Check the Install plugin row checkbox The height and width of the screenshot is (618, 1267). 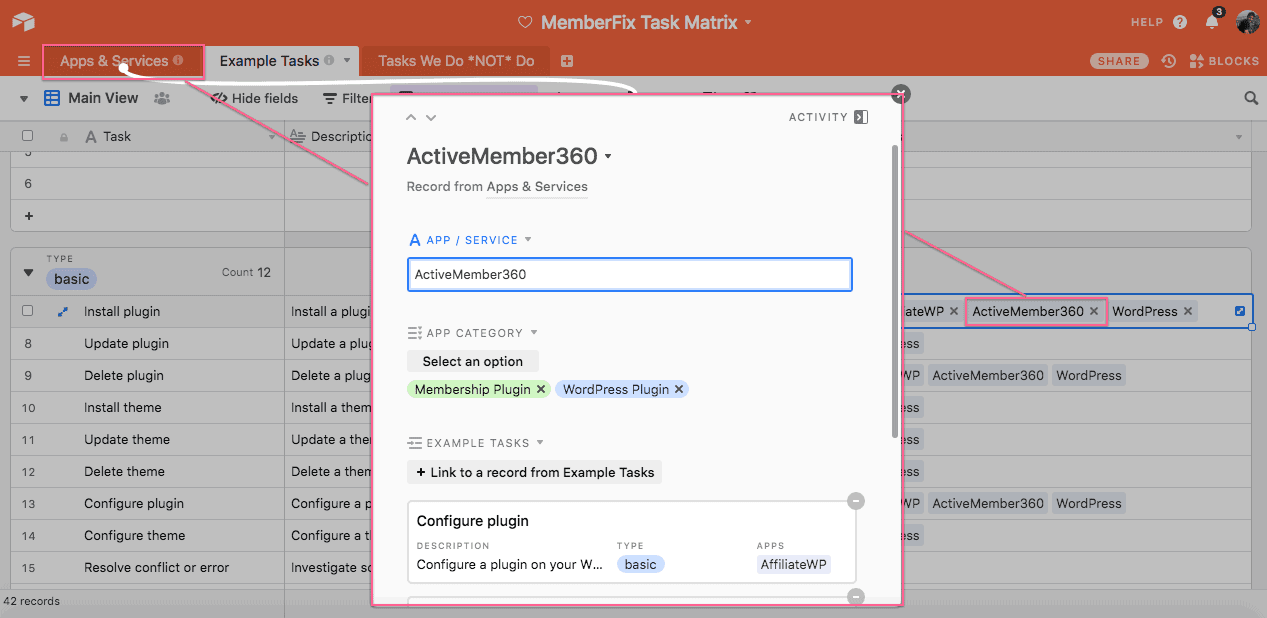point(28,311)
